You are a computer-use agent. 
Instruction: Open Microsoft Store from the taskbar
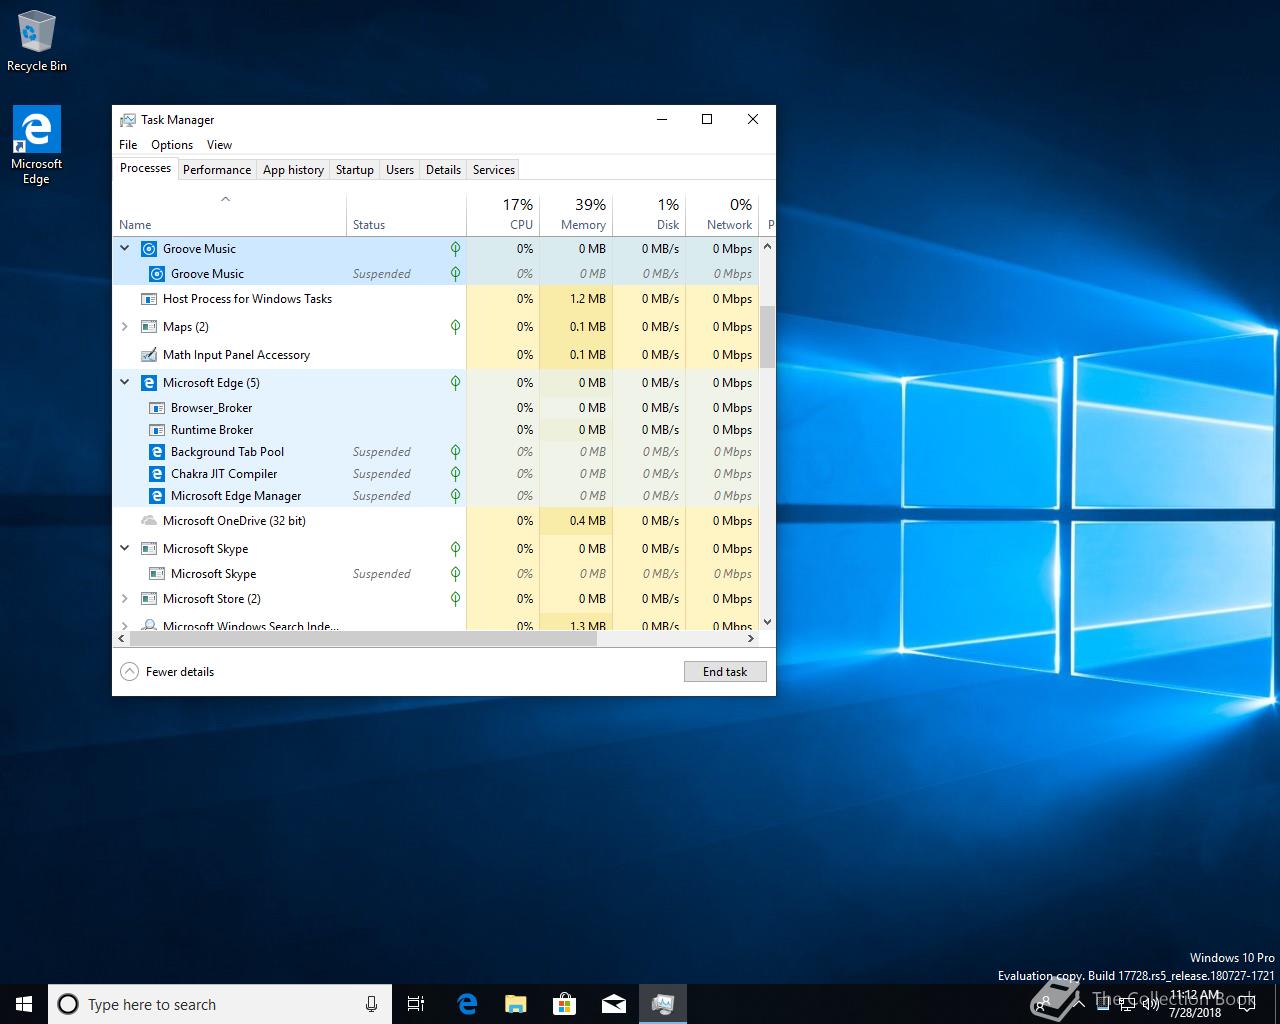pyautogui.click(x=564, y=1004)
